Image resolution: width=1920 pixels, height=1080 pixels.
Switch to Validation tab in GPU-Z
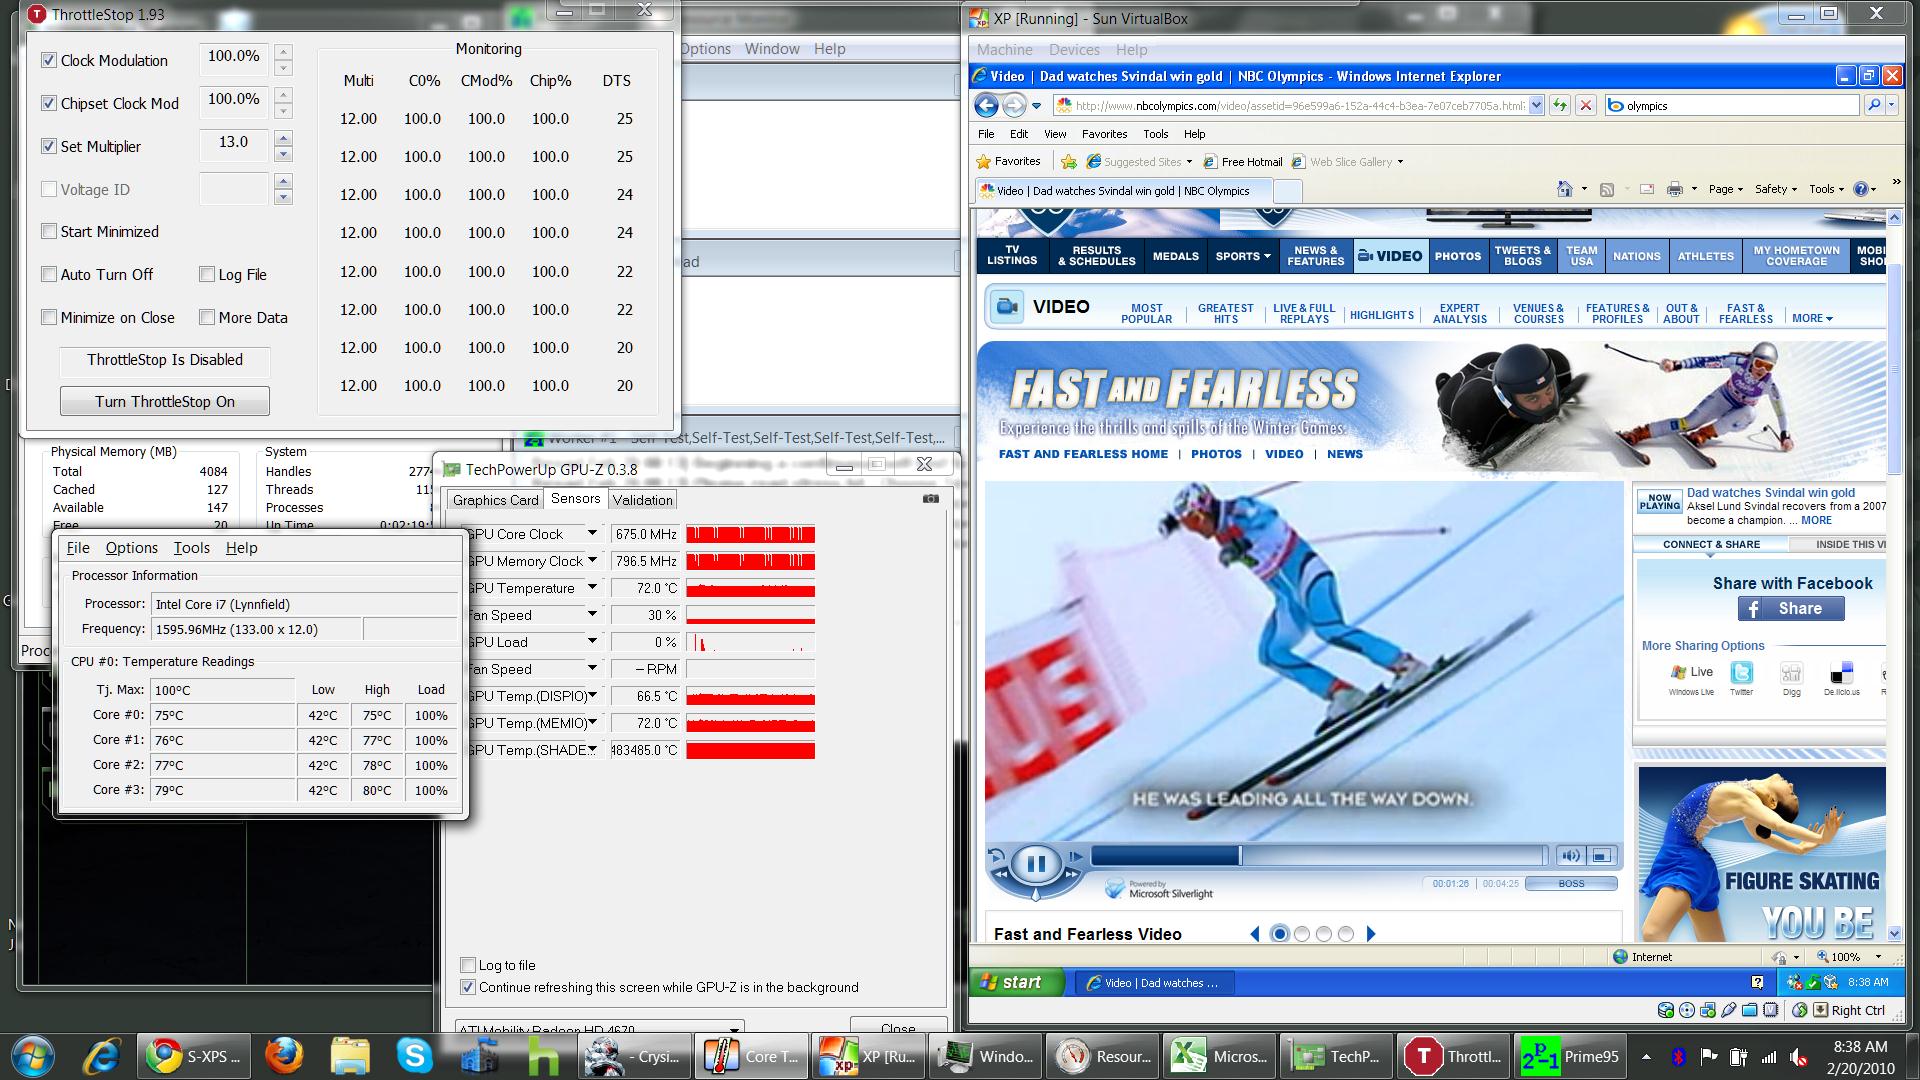coord(643,500)
